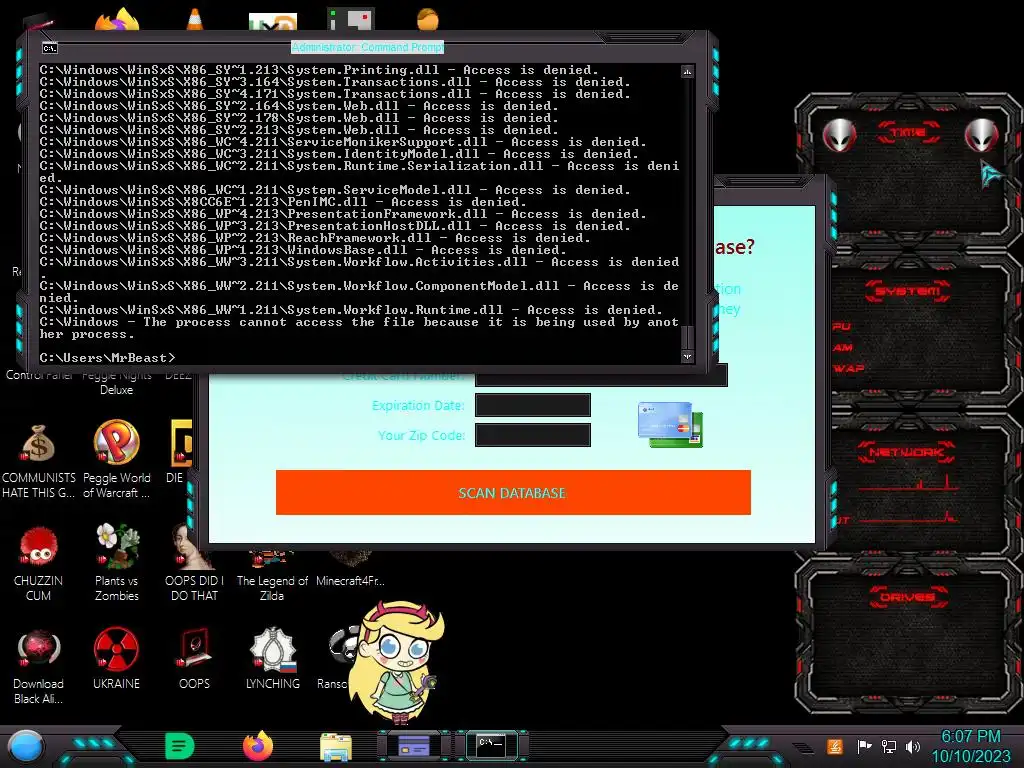The width and height of the screenshot is (1024, 768).
Task: Open the green chat-bubble app on taskbar
Action: [x=180, y=746]
